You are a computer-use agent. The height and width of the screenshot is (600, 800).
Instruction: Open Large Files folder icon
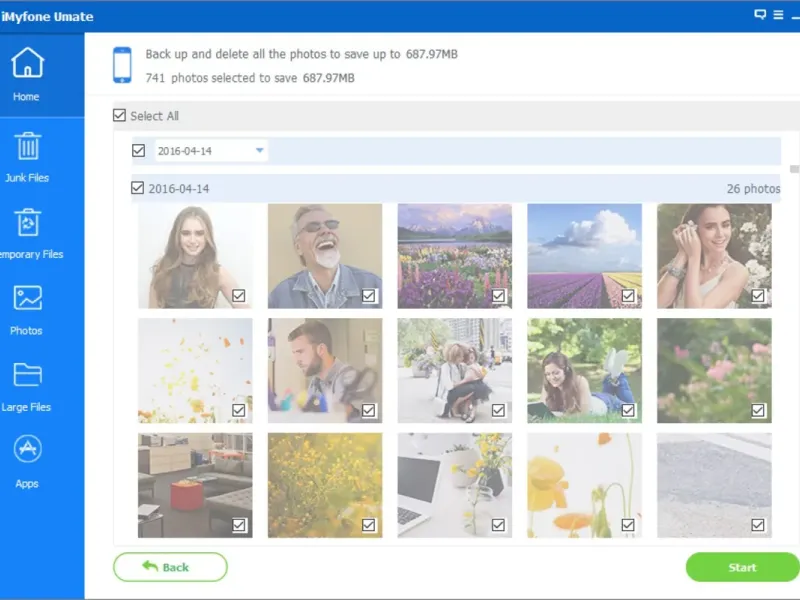point(28,374)
